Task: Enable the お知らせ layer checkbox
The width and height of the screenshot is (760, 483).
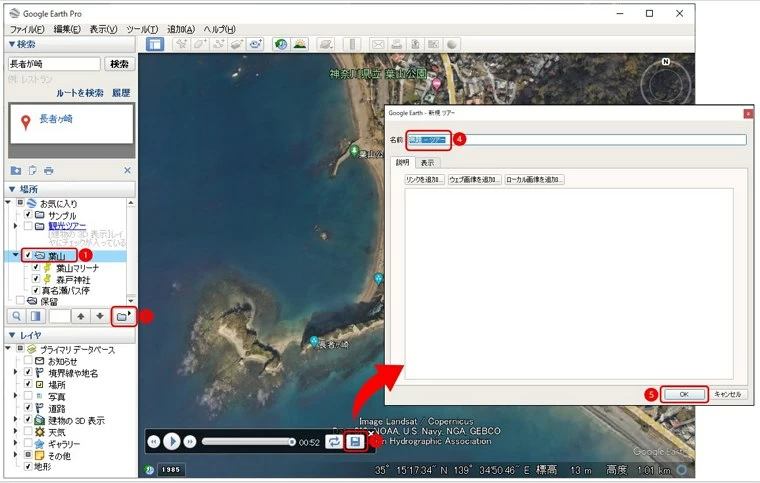Action: click(x=28, y=361)
